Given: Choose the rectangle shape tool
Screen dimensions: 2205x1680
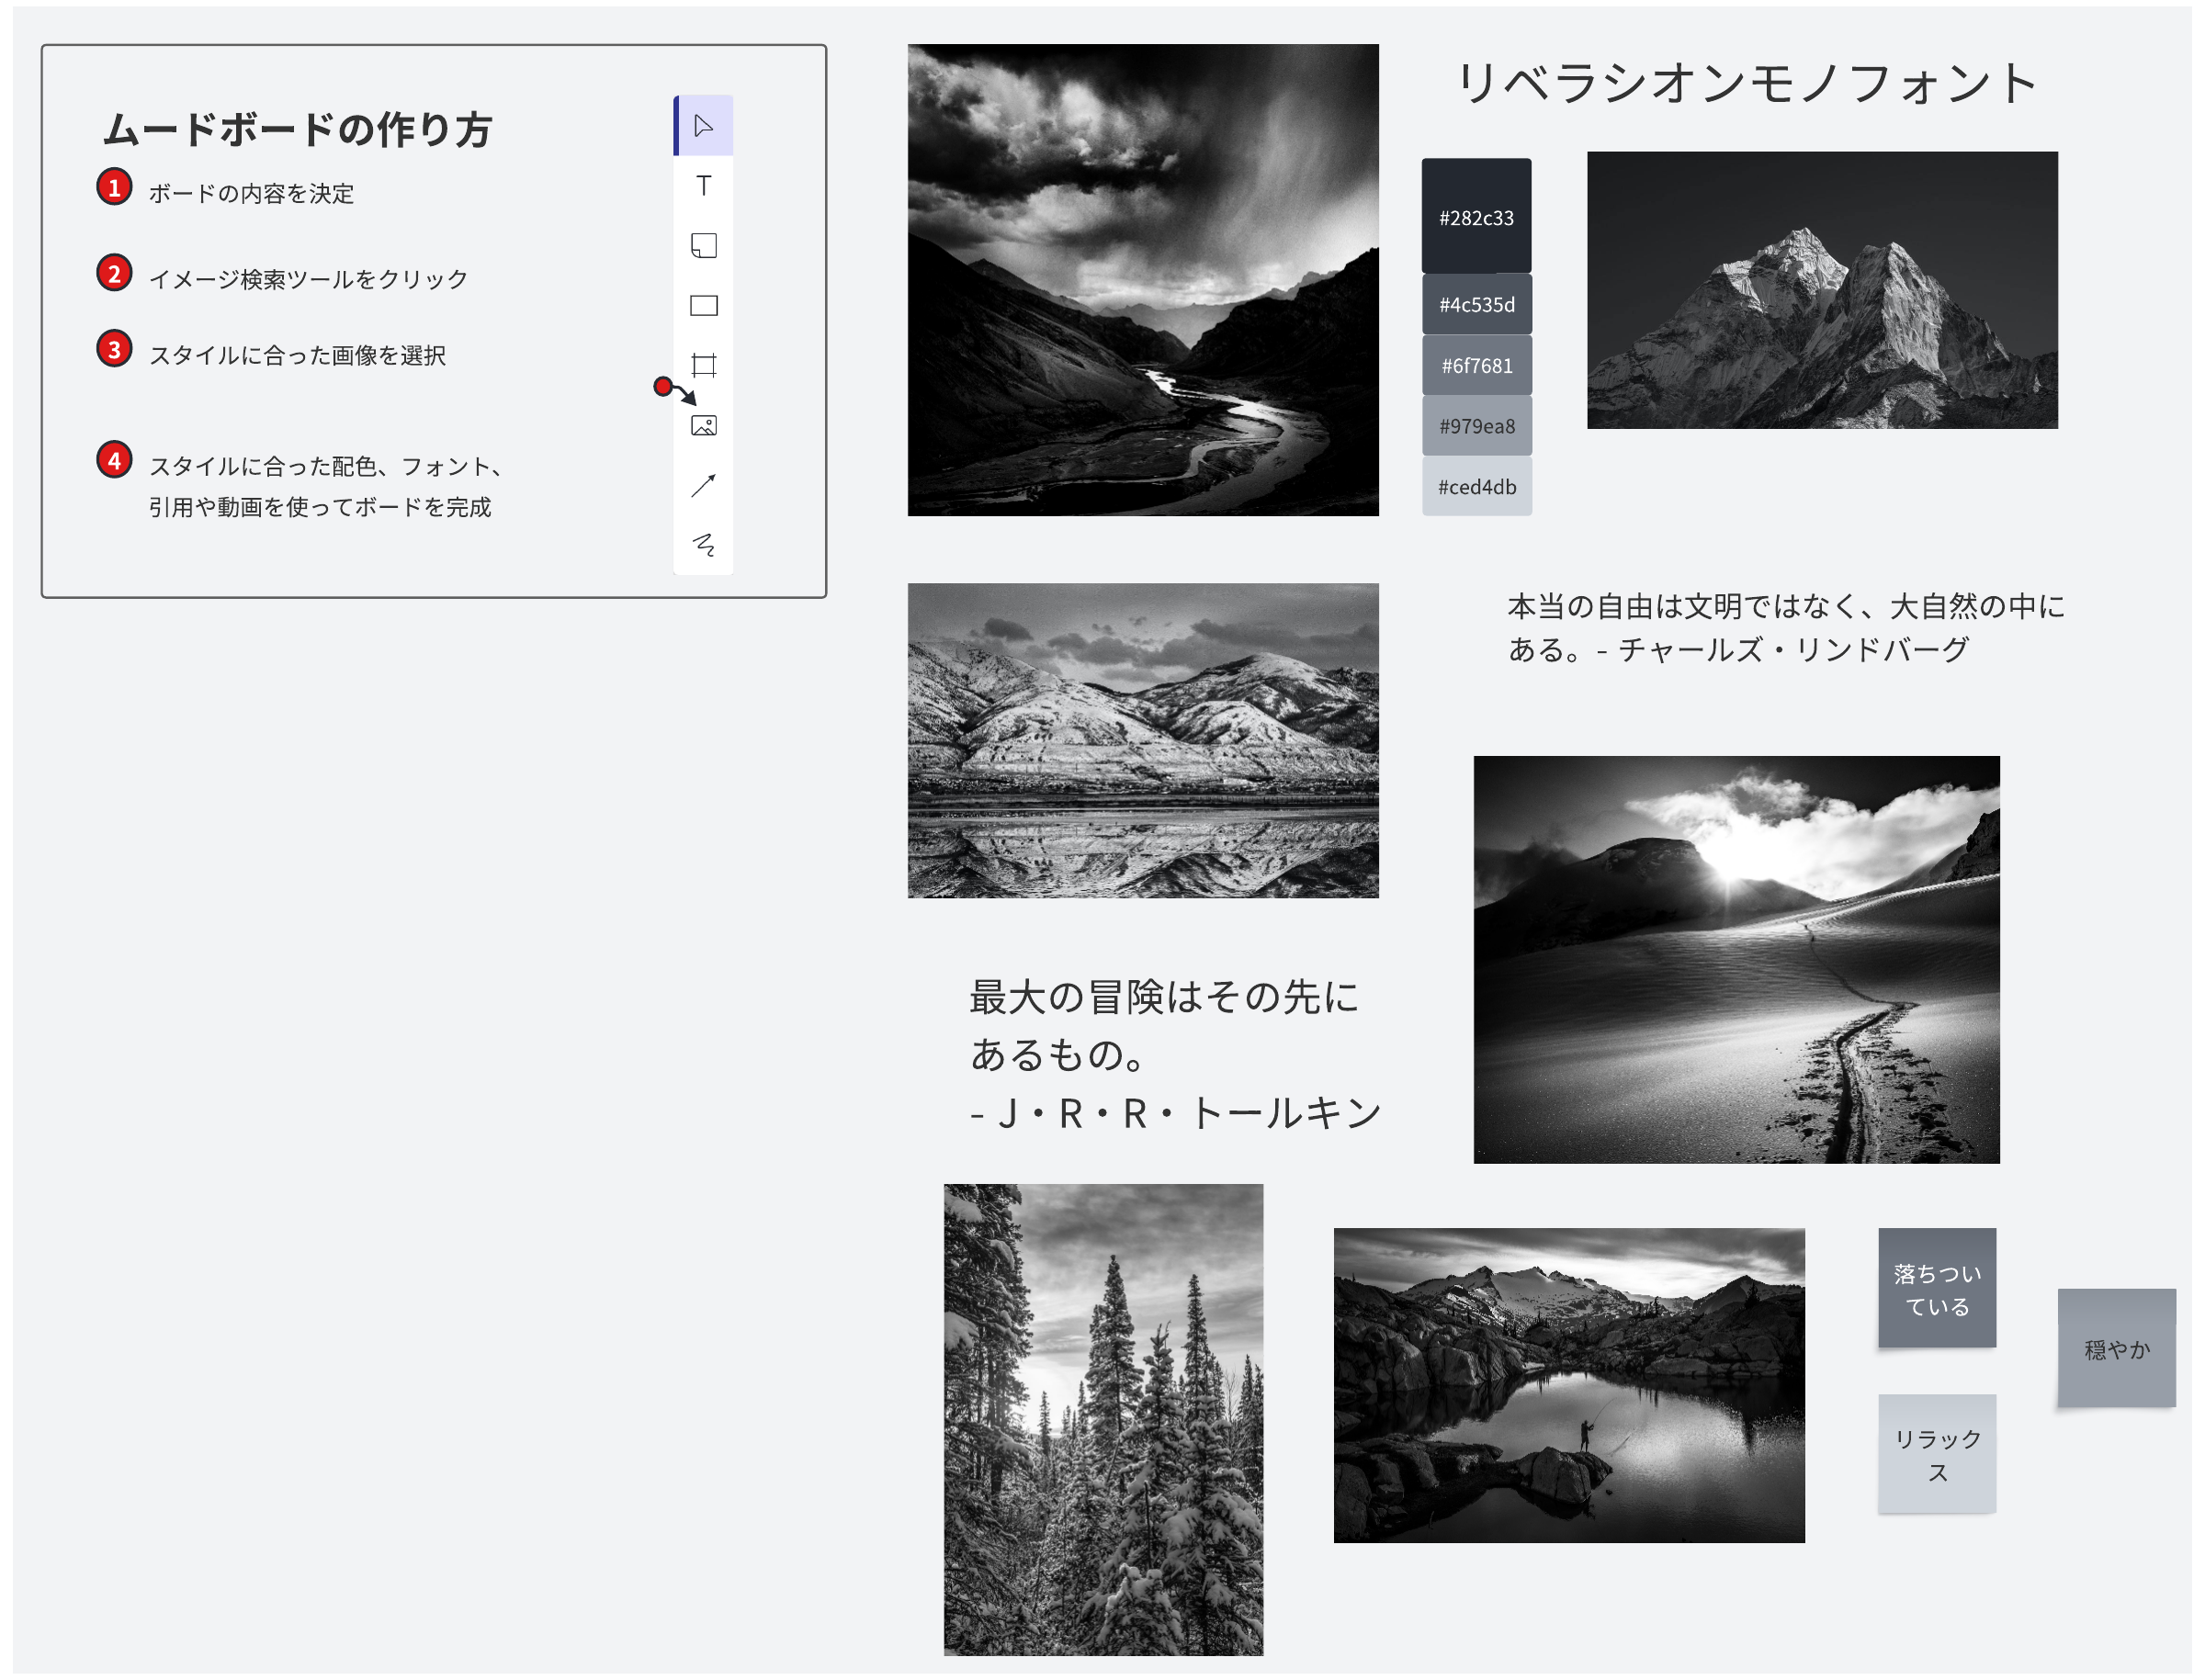Looking at the screenshot, I should click(x=703, y=306).
